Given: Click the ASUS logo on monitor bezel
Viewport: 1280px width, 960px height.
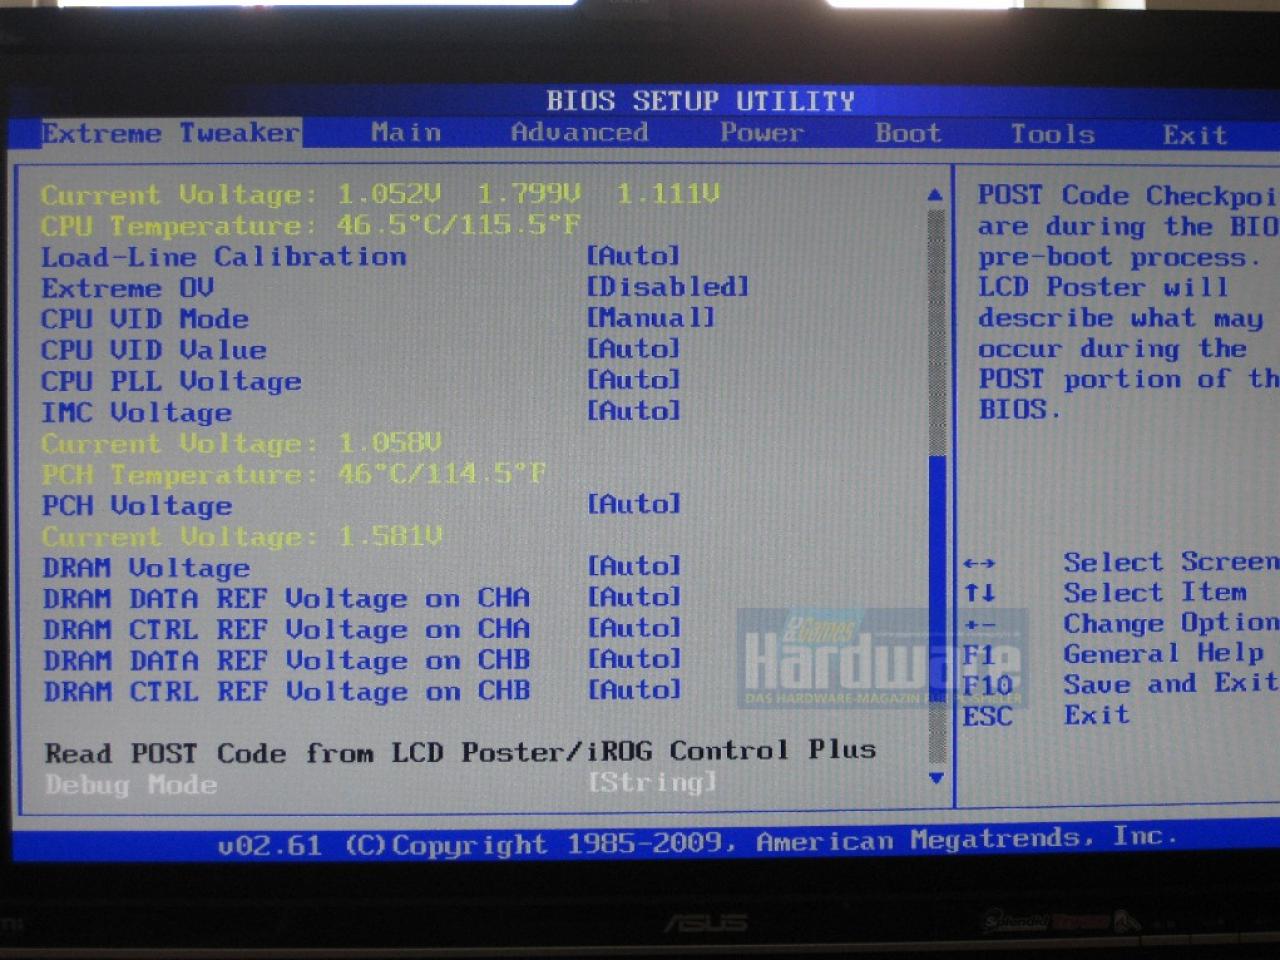Looking at the screenshot, I should pos(705,922).
